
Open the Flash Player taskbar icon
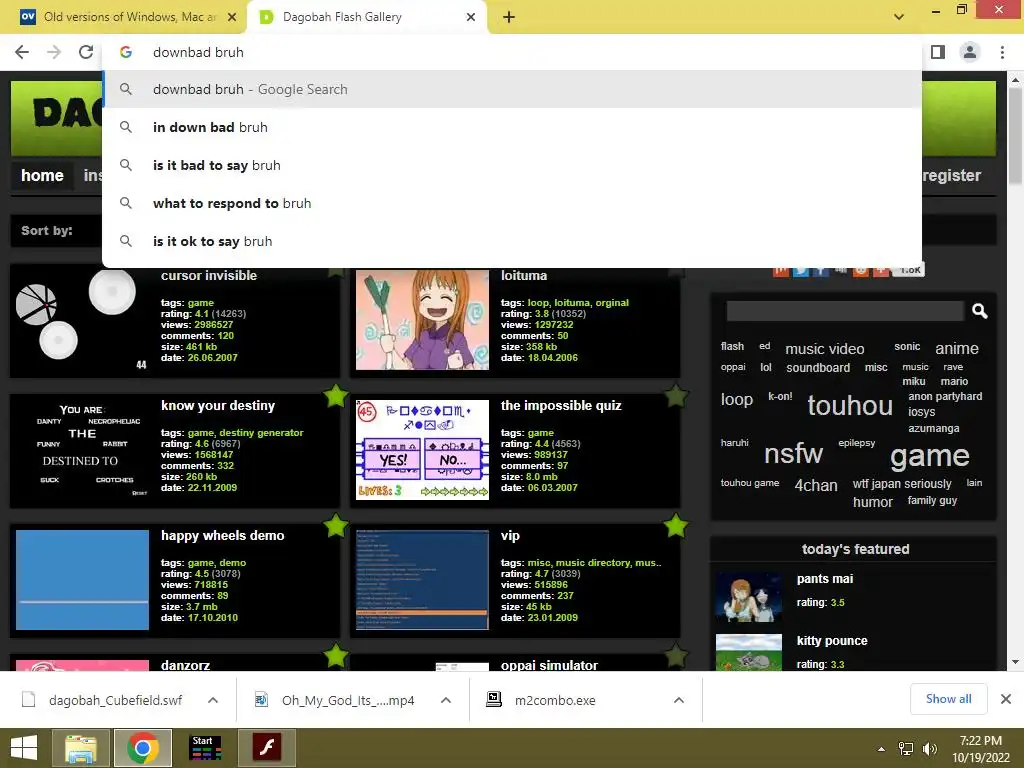coord(267,748)
